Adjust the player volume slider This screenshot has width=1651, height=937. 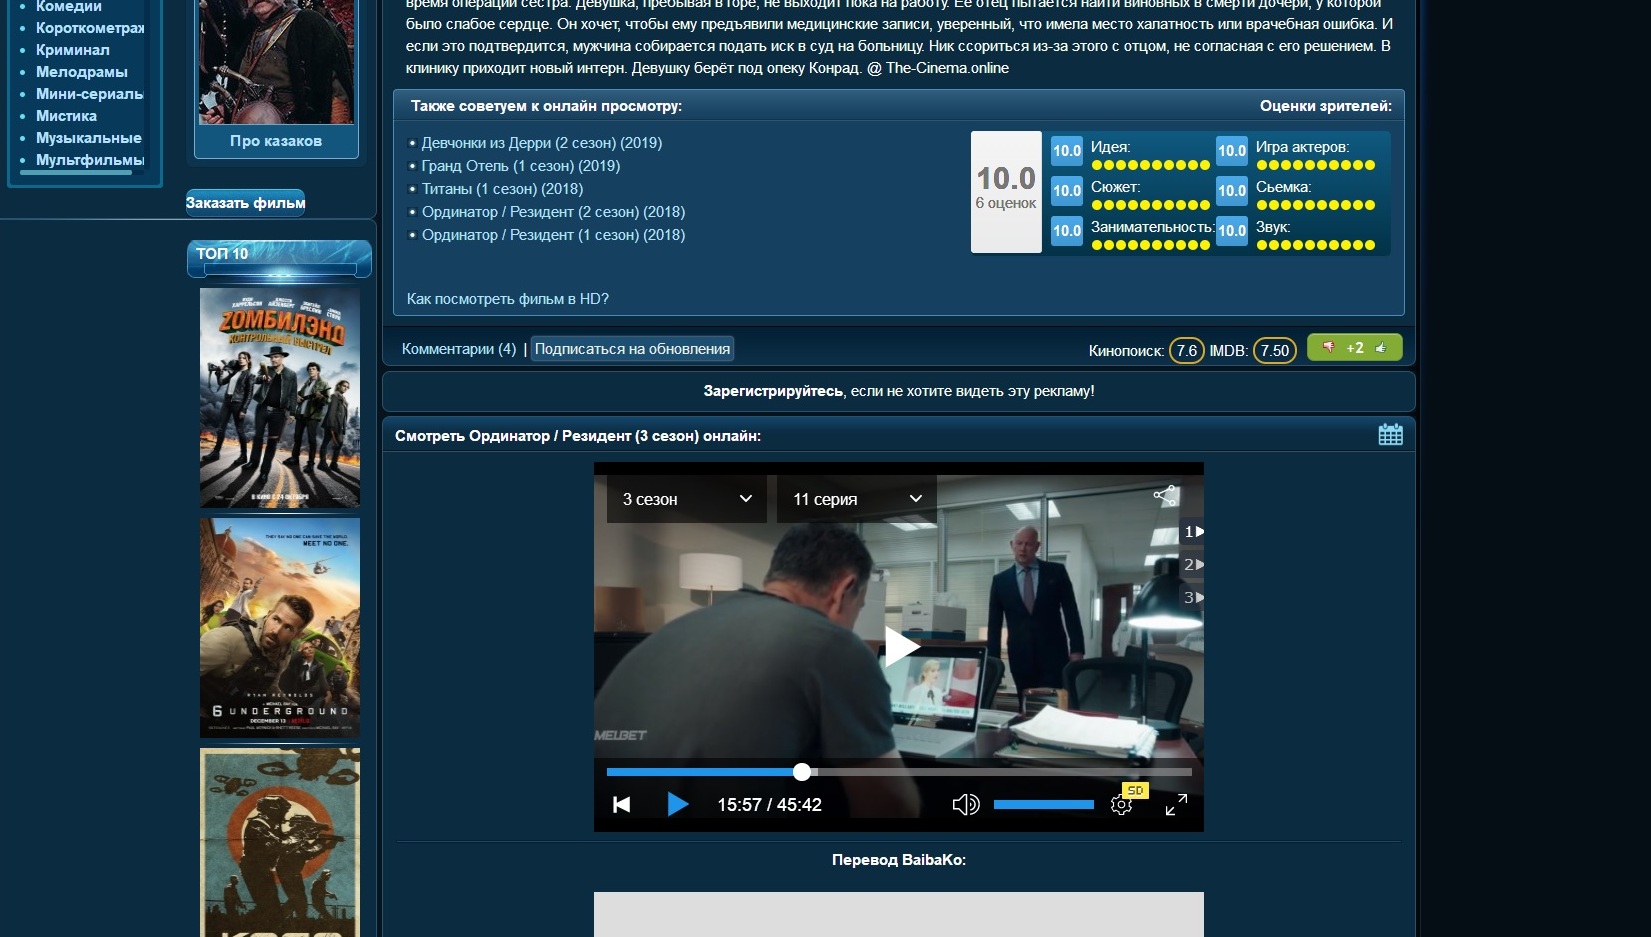pyautogui.click(x=1043, y=805)
